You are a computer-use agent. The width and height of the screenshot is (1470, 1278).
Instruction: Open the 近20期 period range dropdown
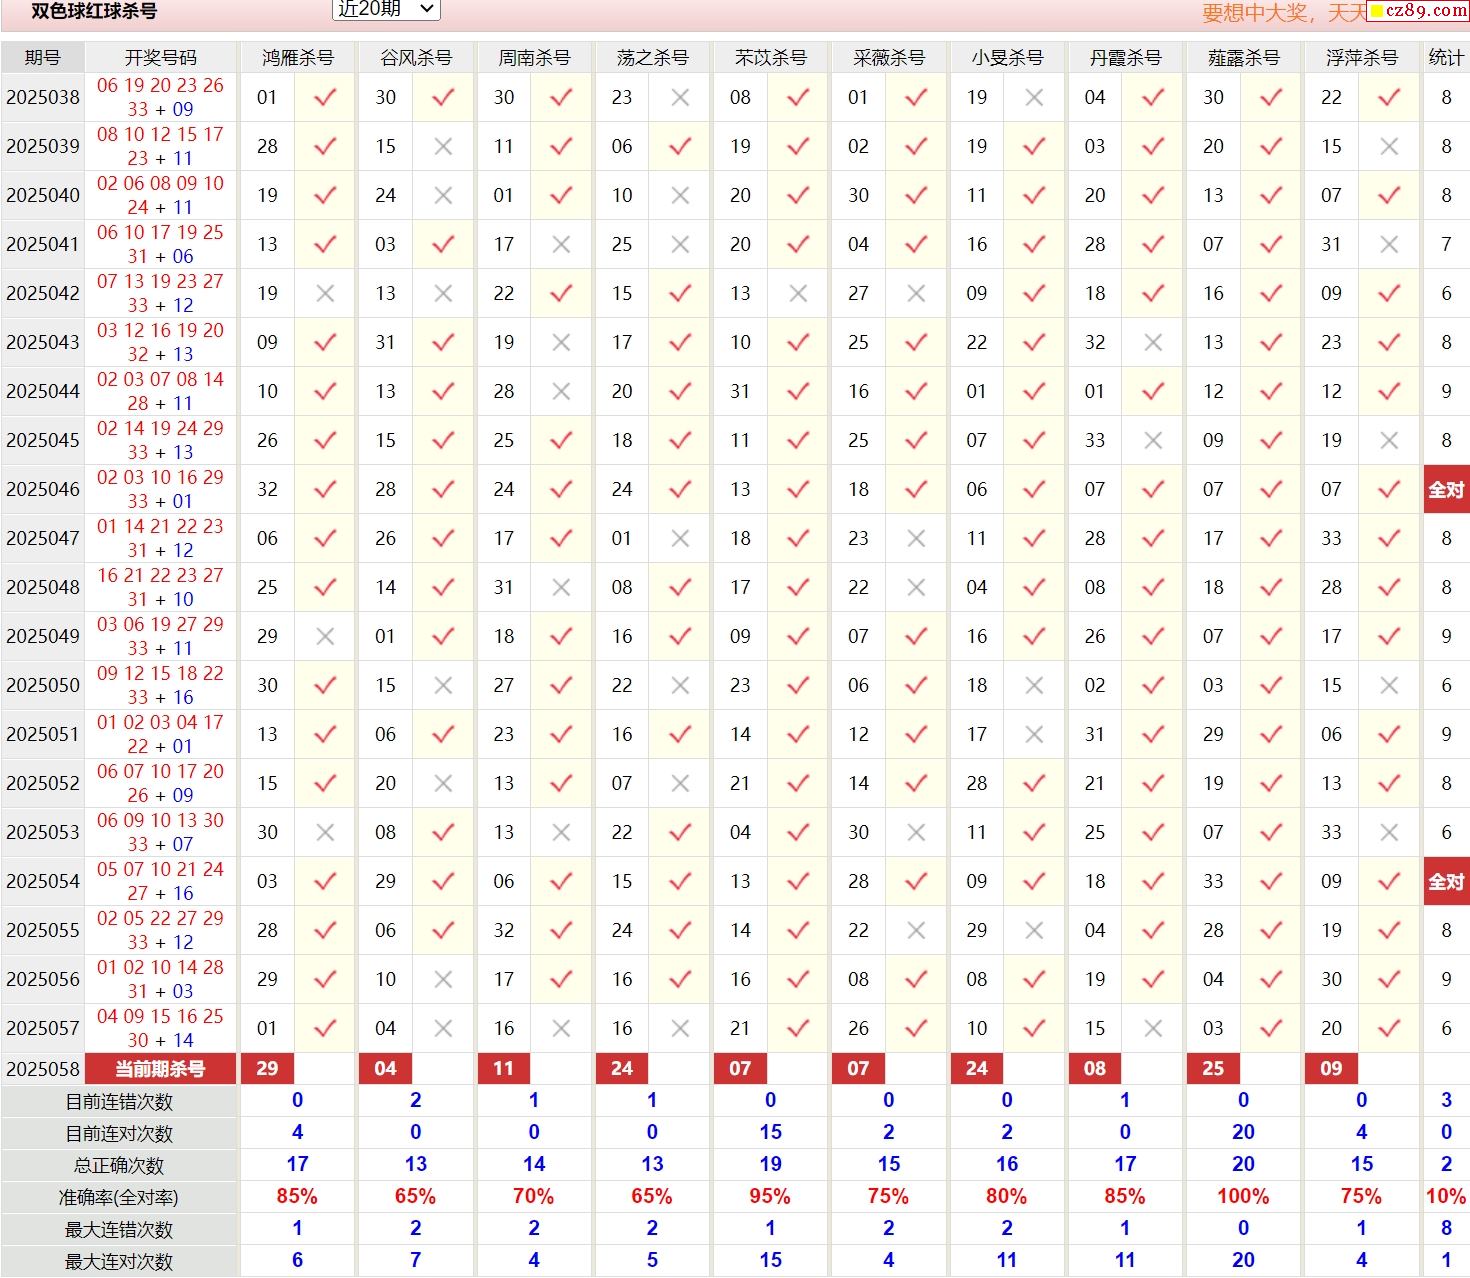(386, 9)
